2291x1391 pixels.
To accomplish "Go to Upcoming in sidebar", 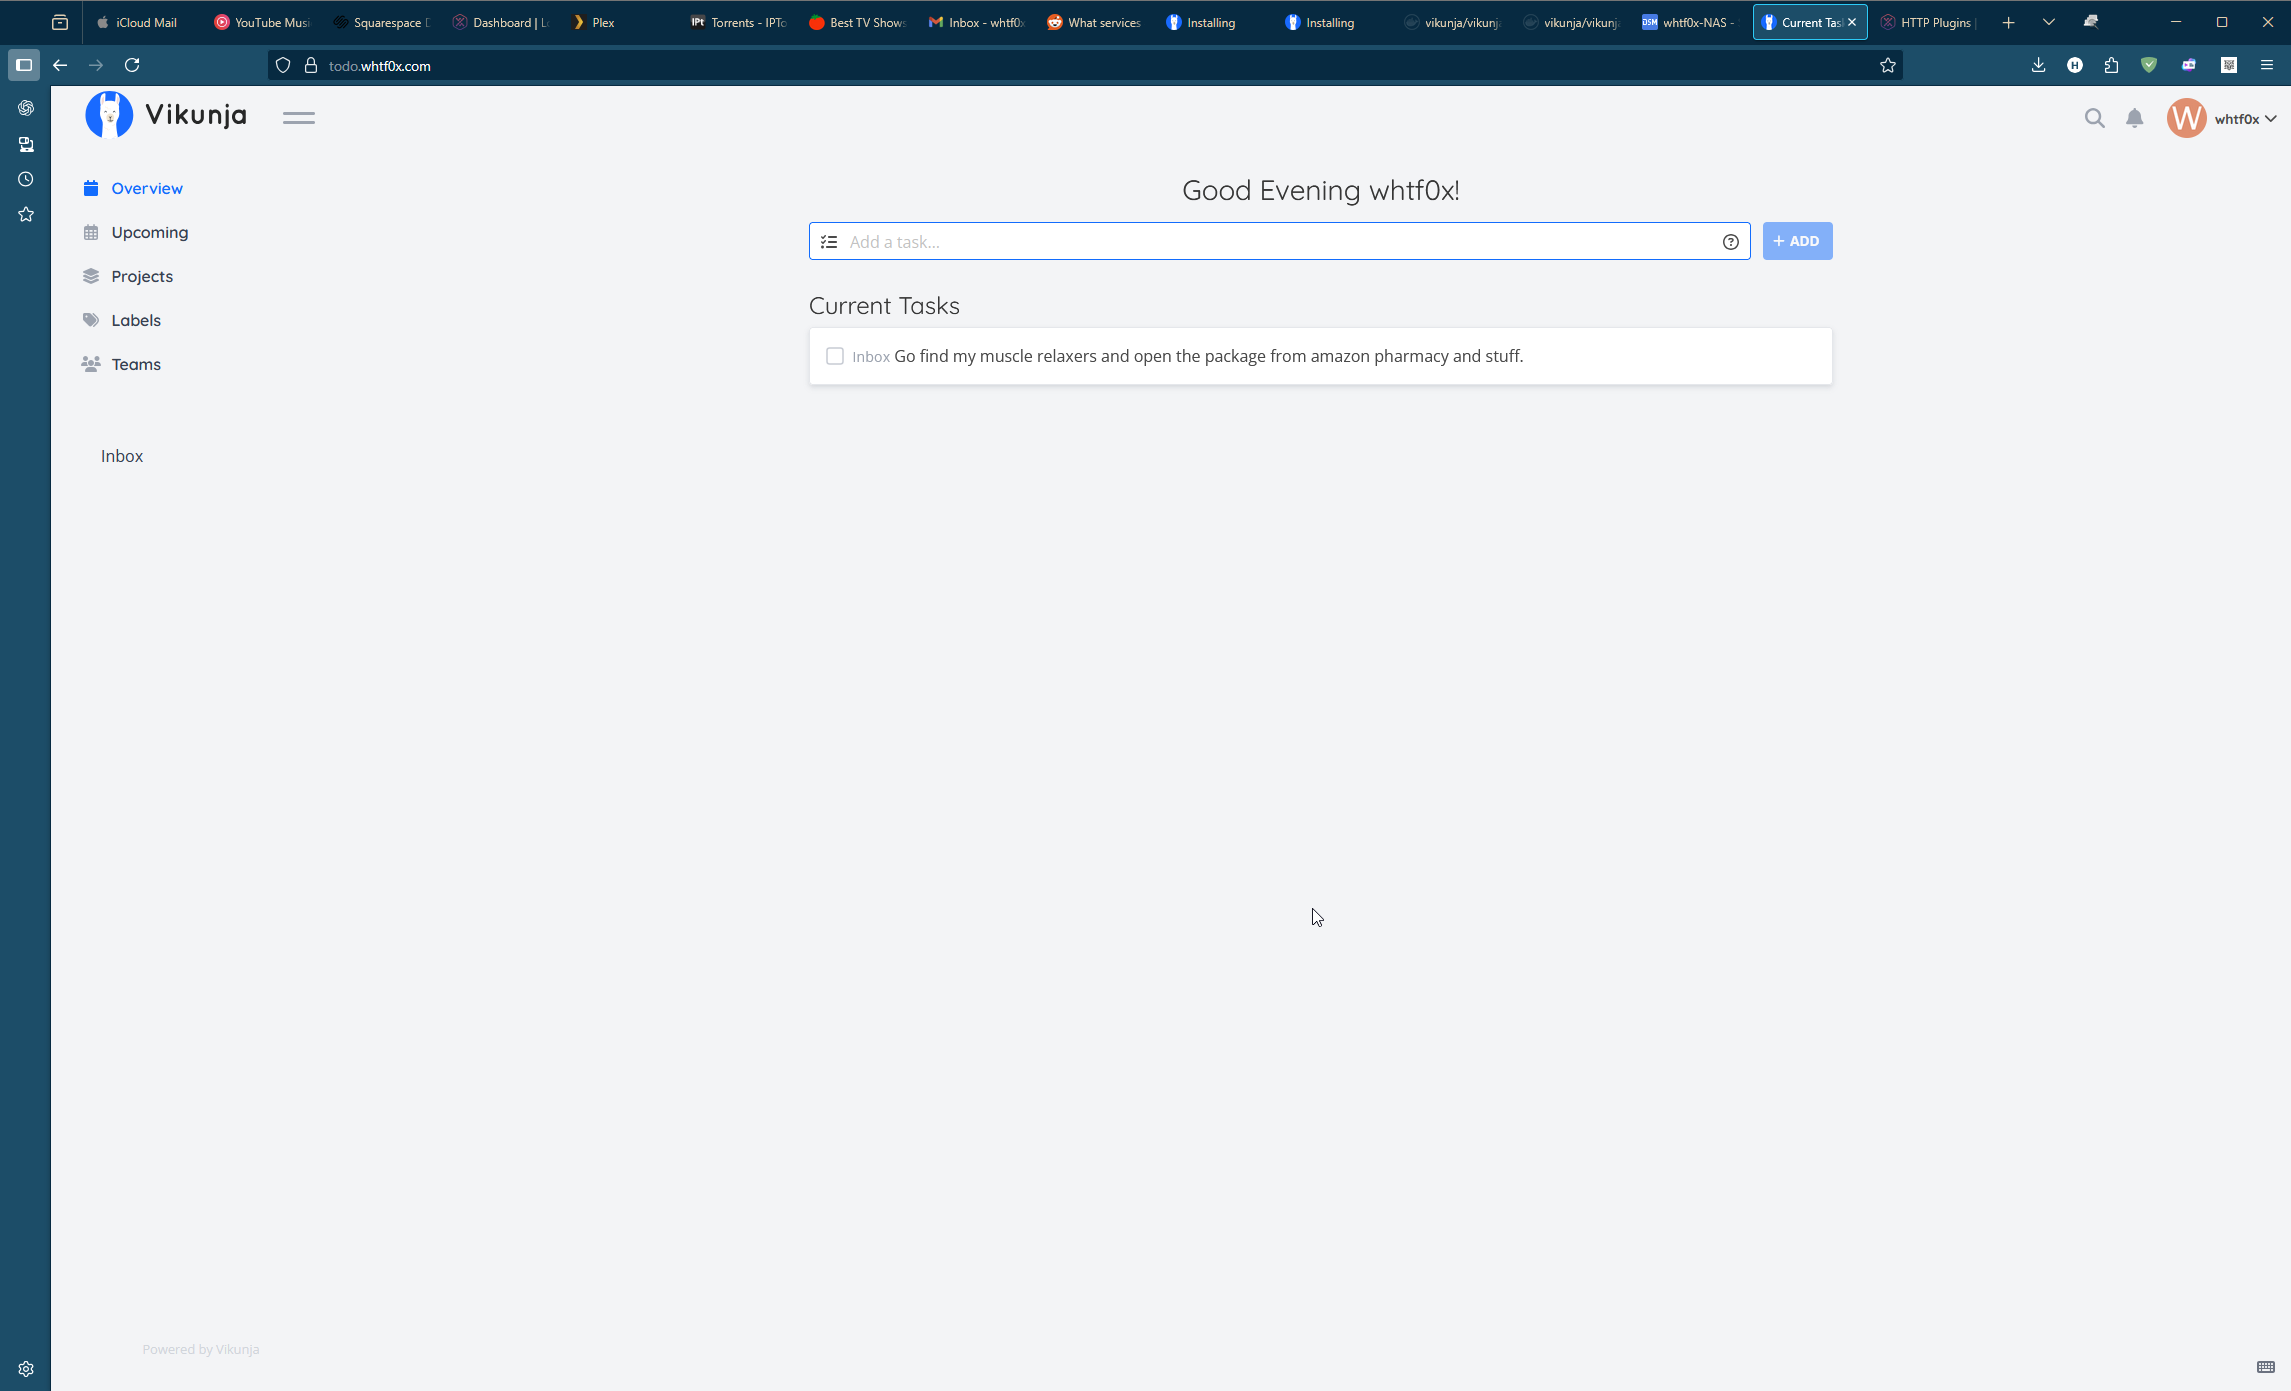I will [149, 232].
